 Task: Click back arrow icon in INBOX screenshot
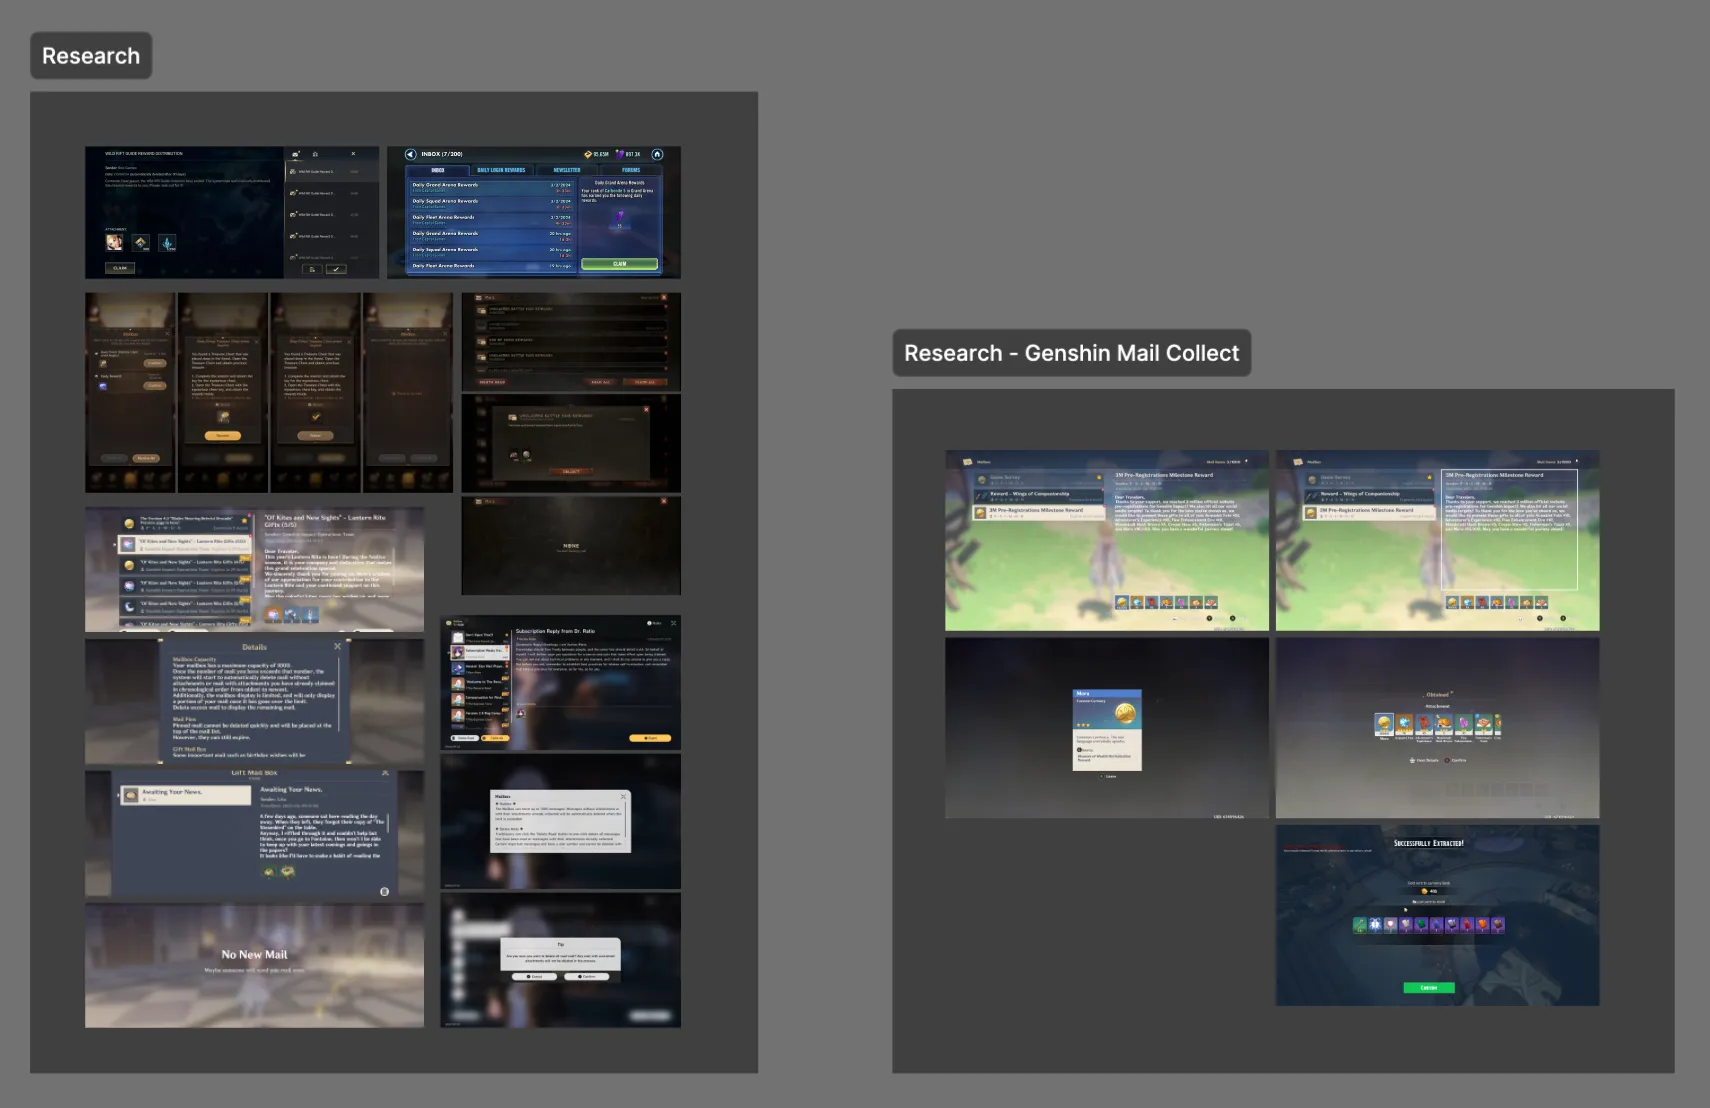411,154
